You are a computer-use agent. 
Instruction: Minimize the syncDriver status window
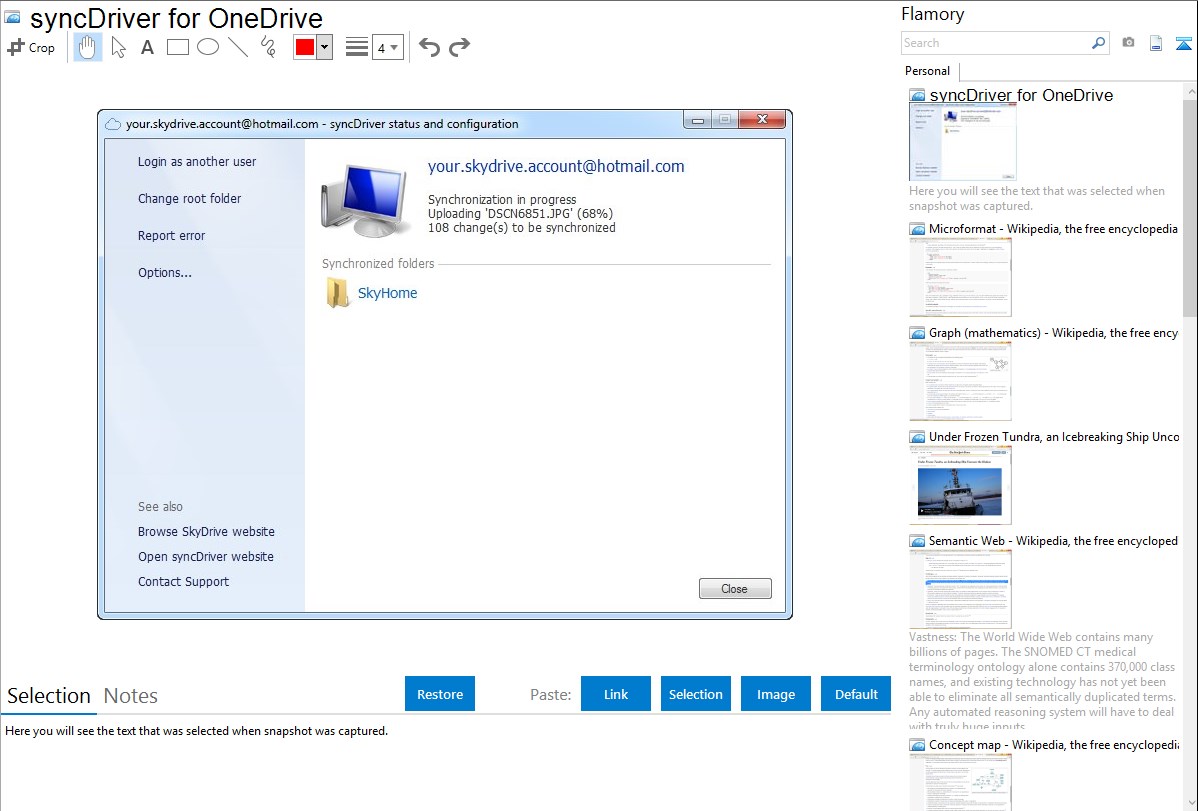698,119
